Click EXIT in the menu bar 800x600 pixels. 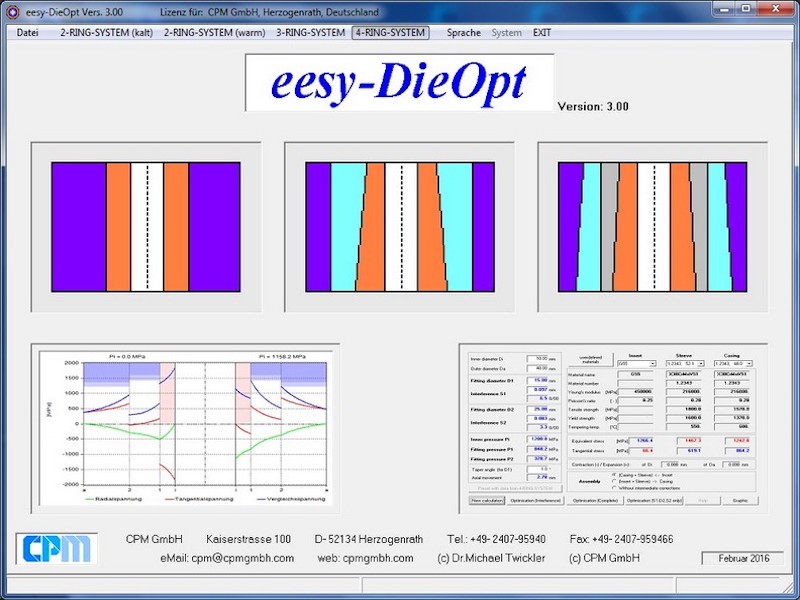tap(542, 33)
